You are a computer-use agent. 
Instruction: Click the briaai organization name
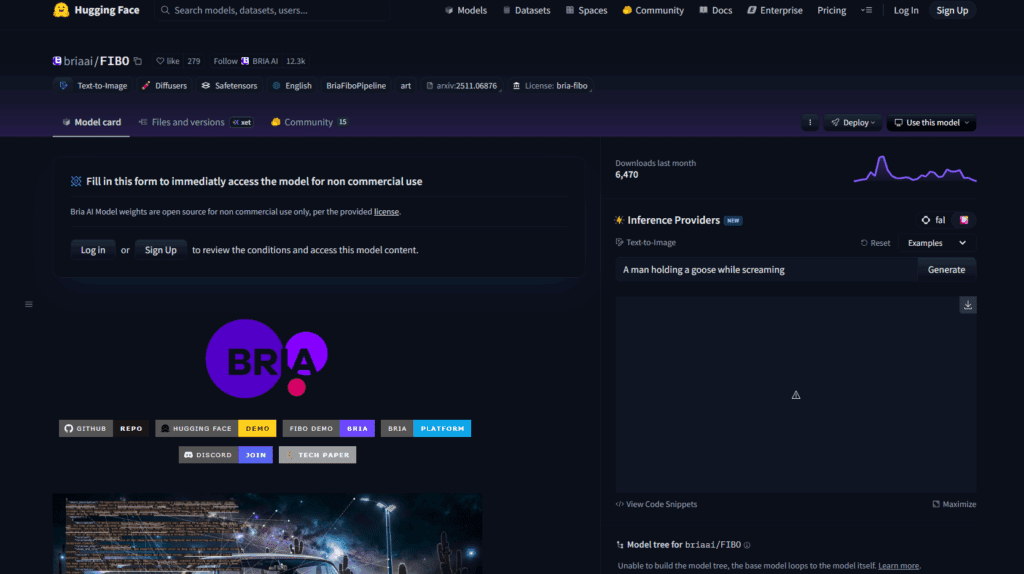click(78, 61)
